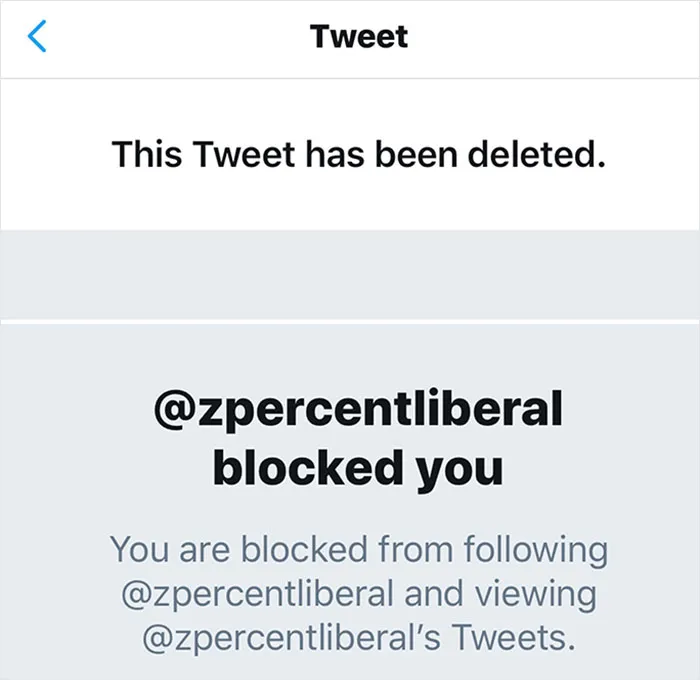Tap the word 'blocked' in gray description

pos(304,549)
